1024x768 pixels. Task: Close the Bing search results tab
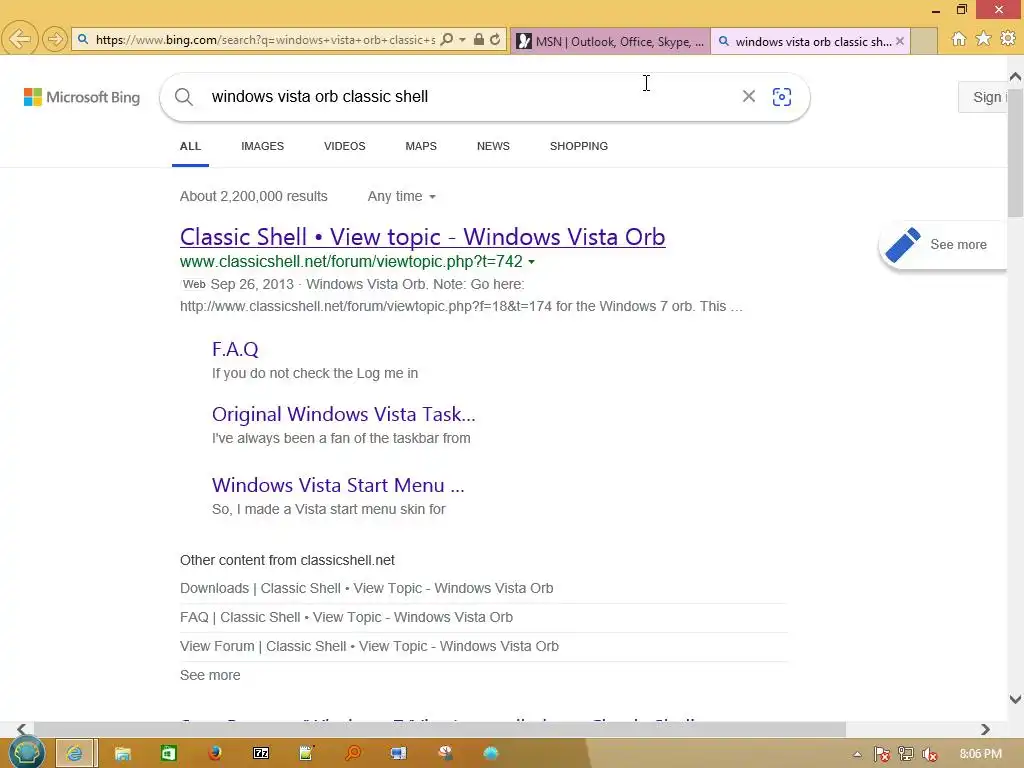point(900,40)
